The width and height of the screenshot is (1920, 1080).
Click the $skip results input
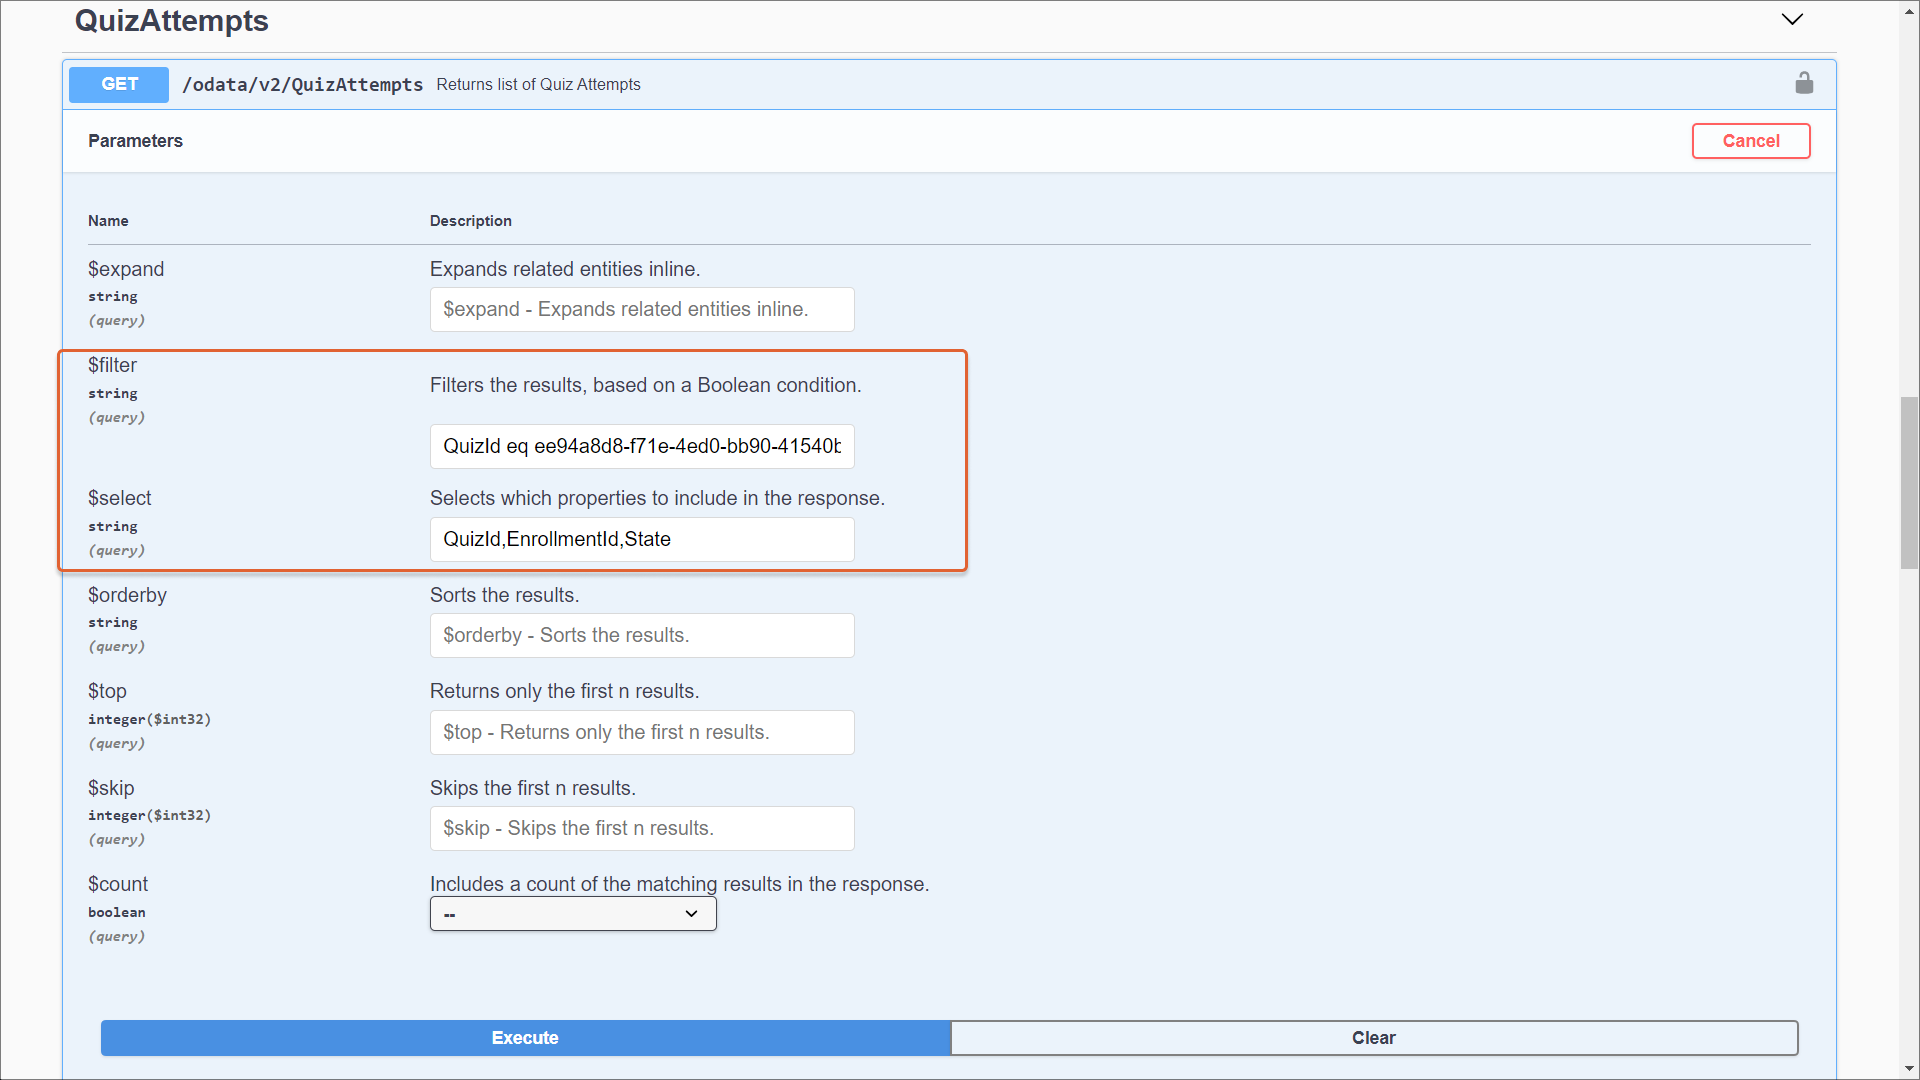(641, 829)
